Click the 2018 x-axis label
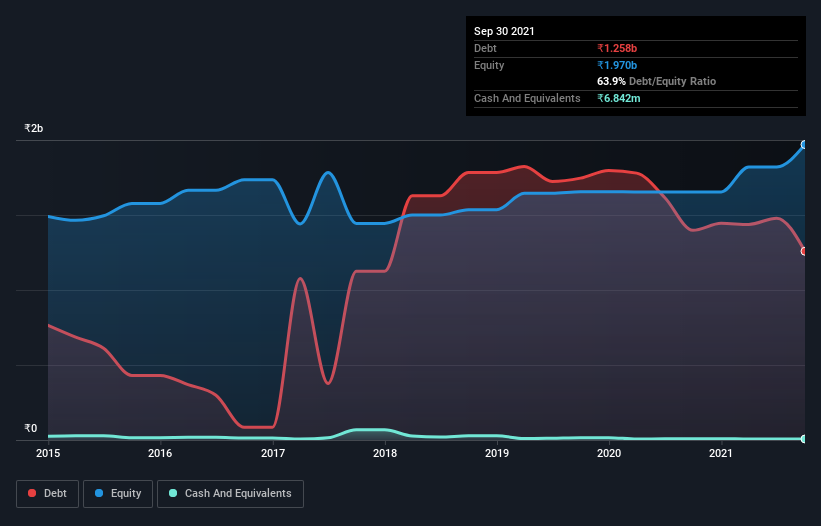The image size is (821, 526). point(385,453)
